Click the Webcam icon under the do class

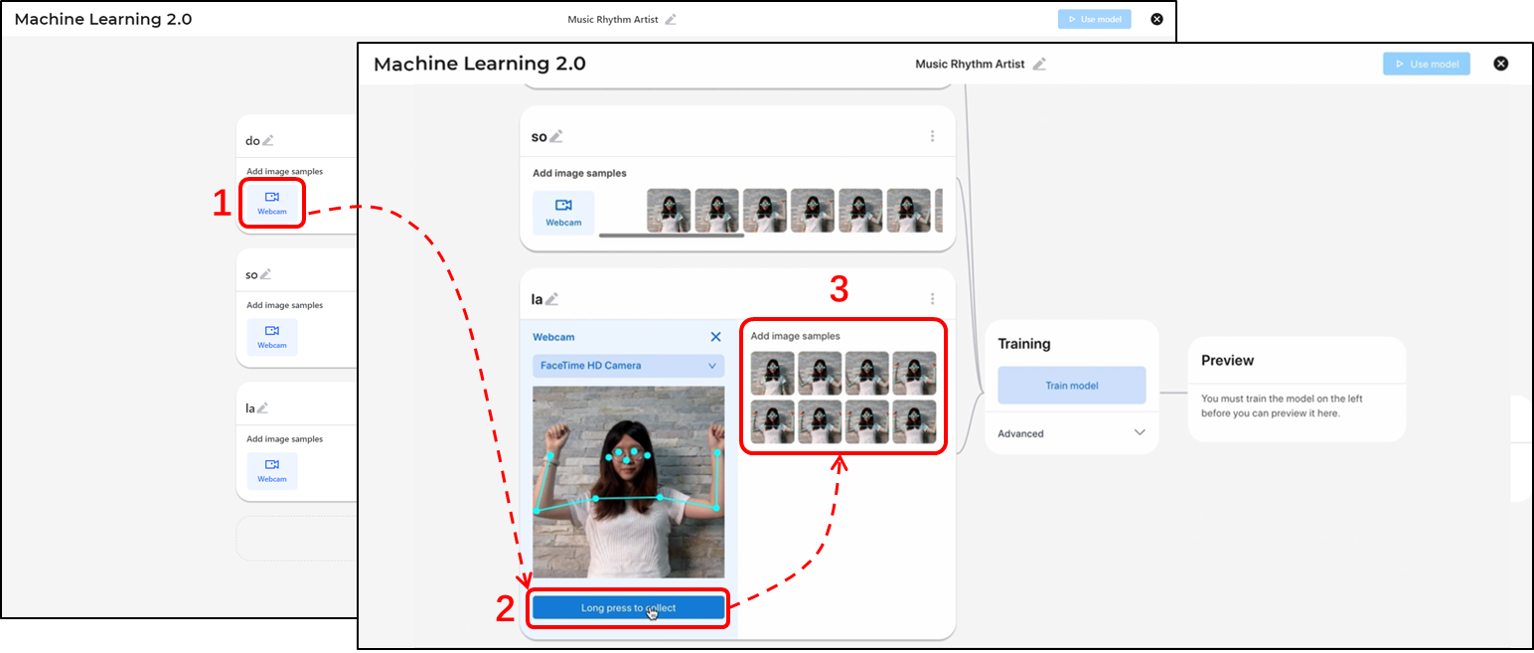(272, 203)
